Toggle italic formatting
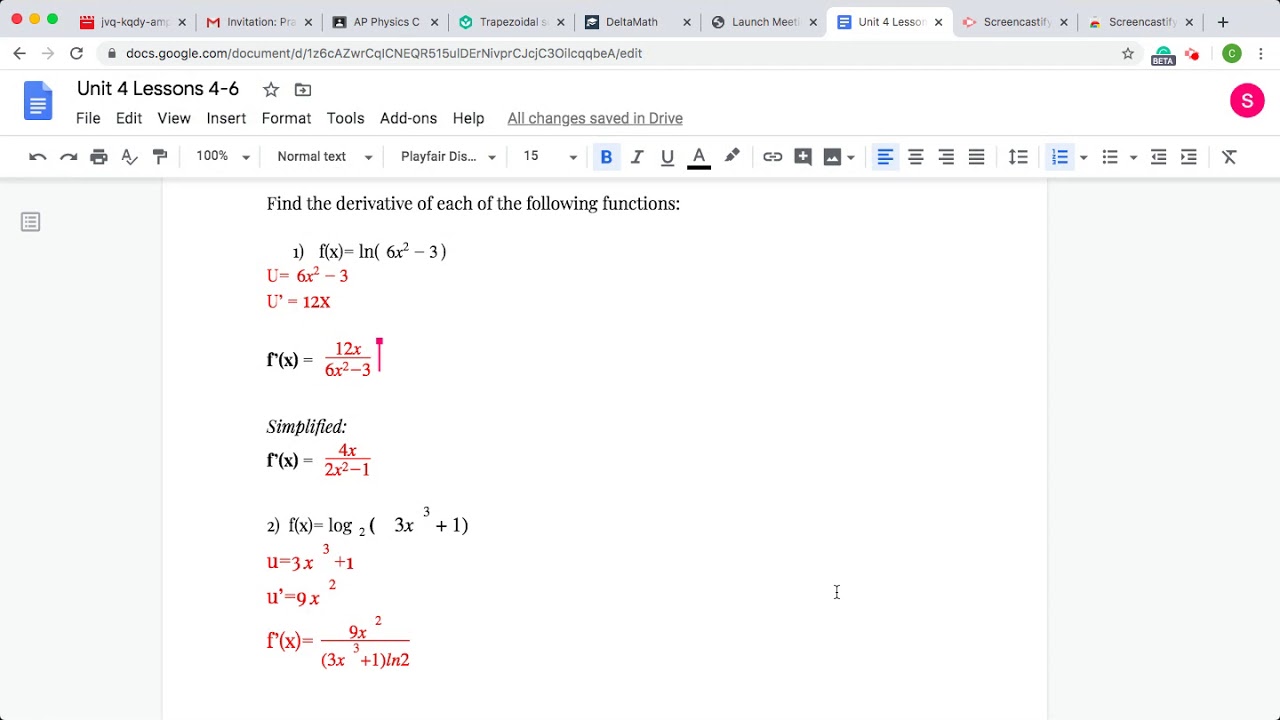This screenshot has height=720, width=1280. [x=637, y=157]
